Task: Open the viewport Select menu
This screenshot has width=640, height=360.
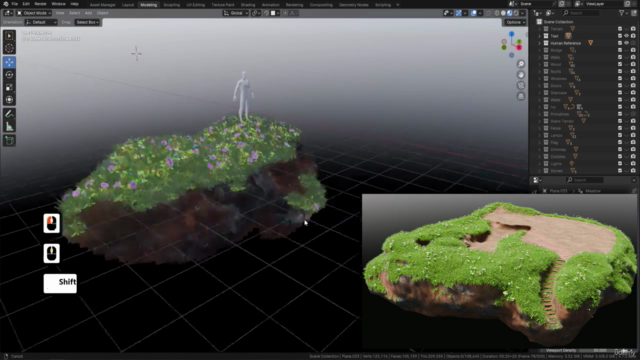Action: point(74,13)
